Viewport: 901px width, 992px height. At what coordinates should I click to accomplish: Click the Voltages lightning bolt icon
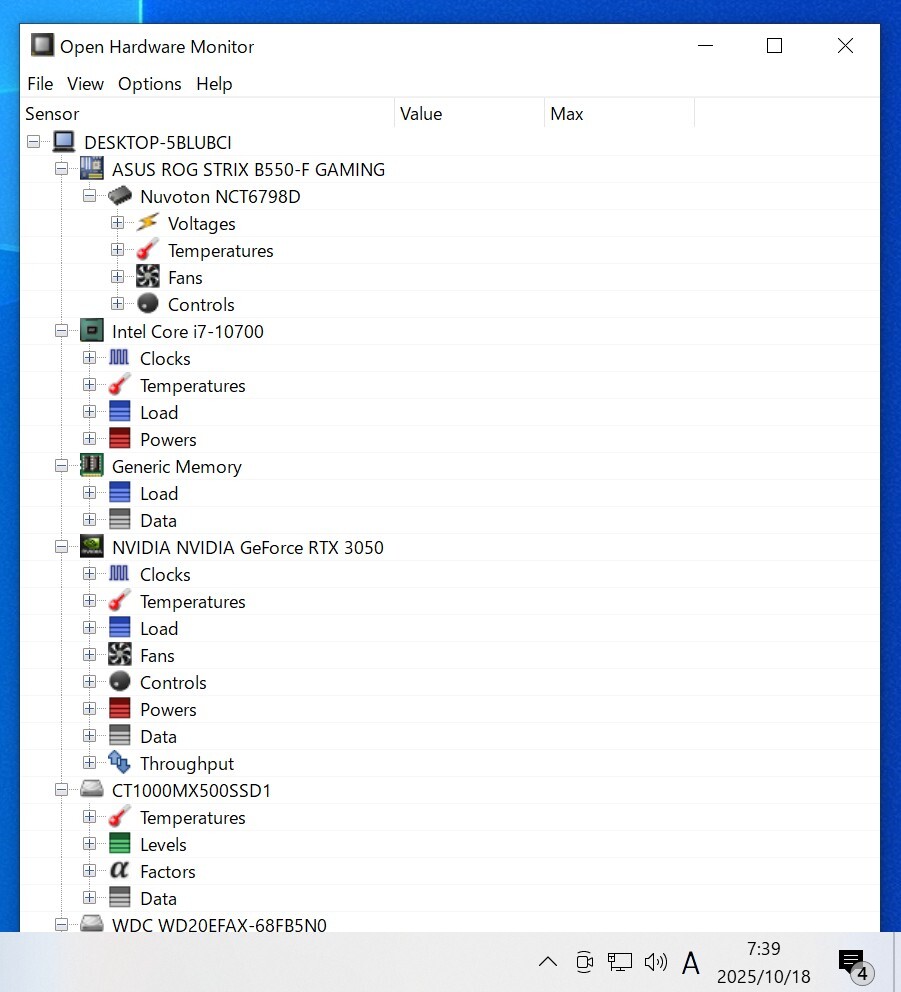[x=147, y=223]
